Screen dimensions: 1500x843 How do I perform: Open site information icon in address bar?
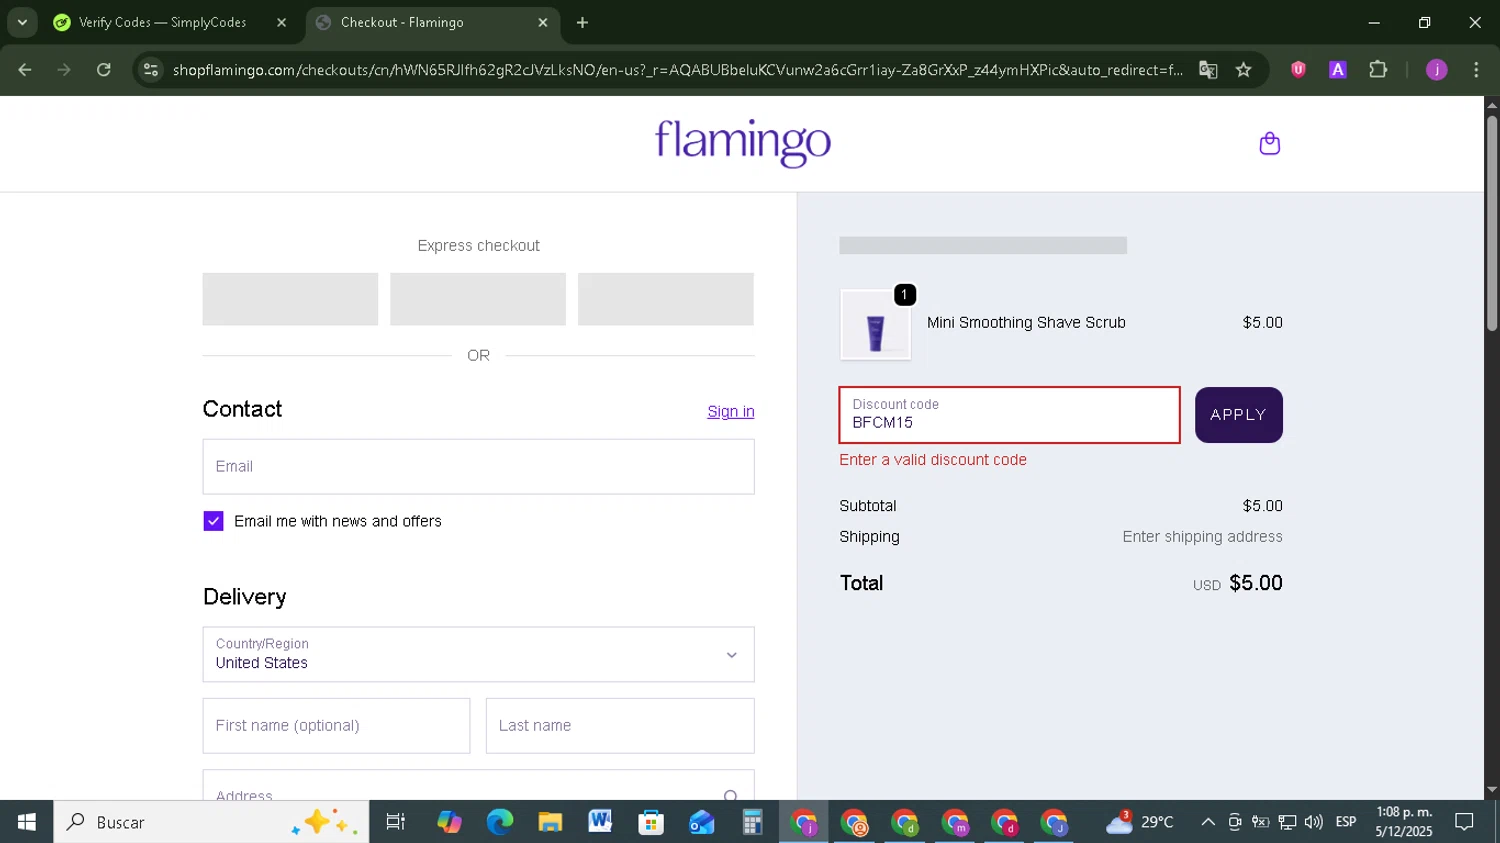tap(151, 70)
